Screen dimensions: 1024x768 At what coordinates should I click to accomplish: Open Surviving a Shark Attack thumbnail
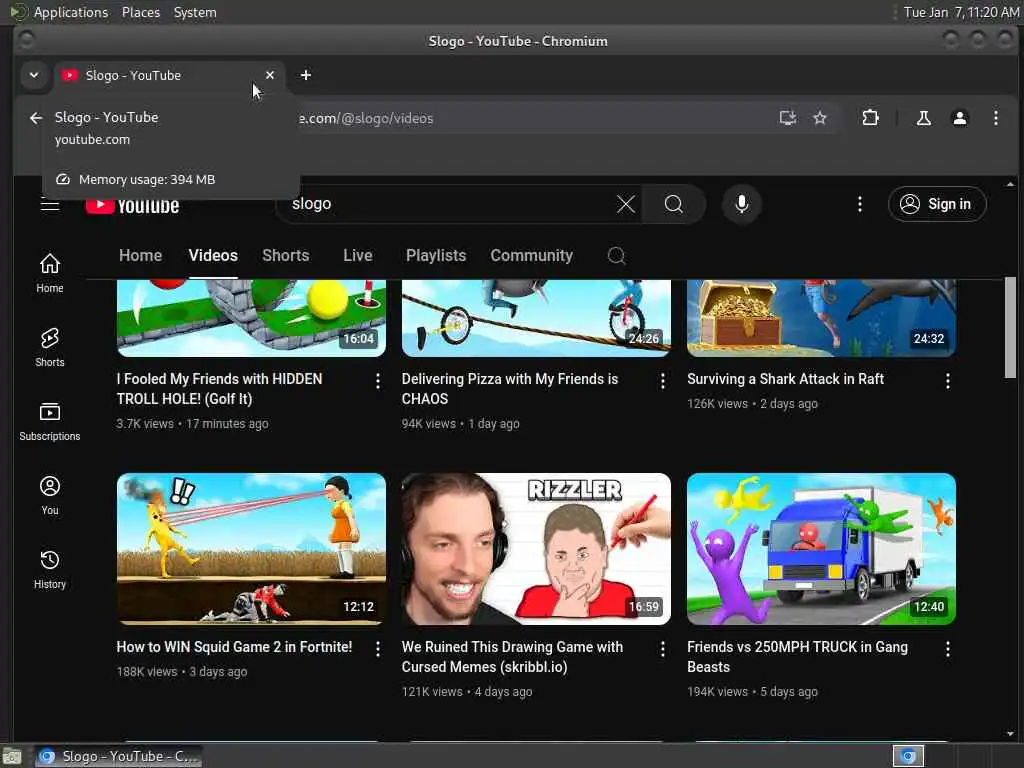point(822,318)
